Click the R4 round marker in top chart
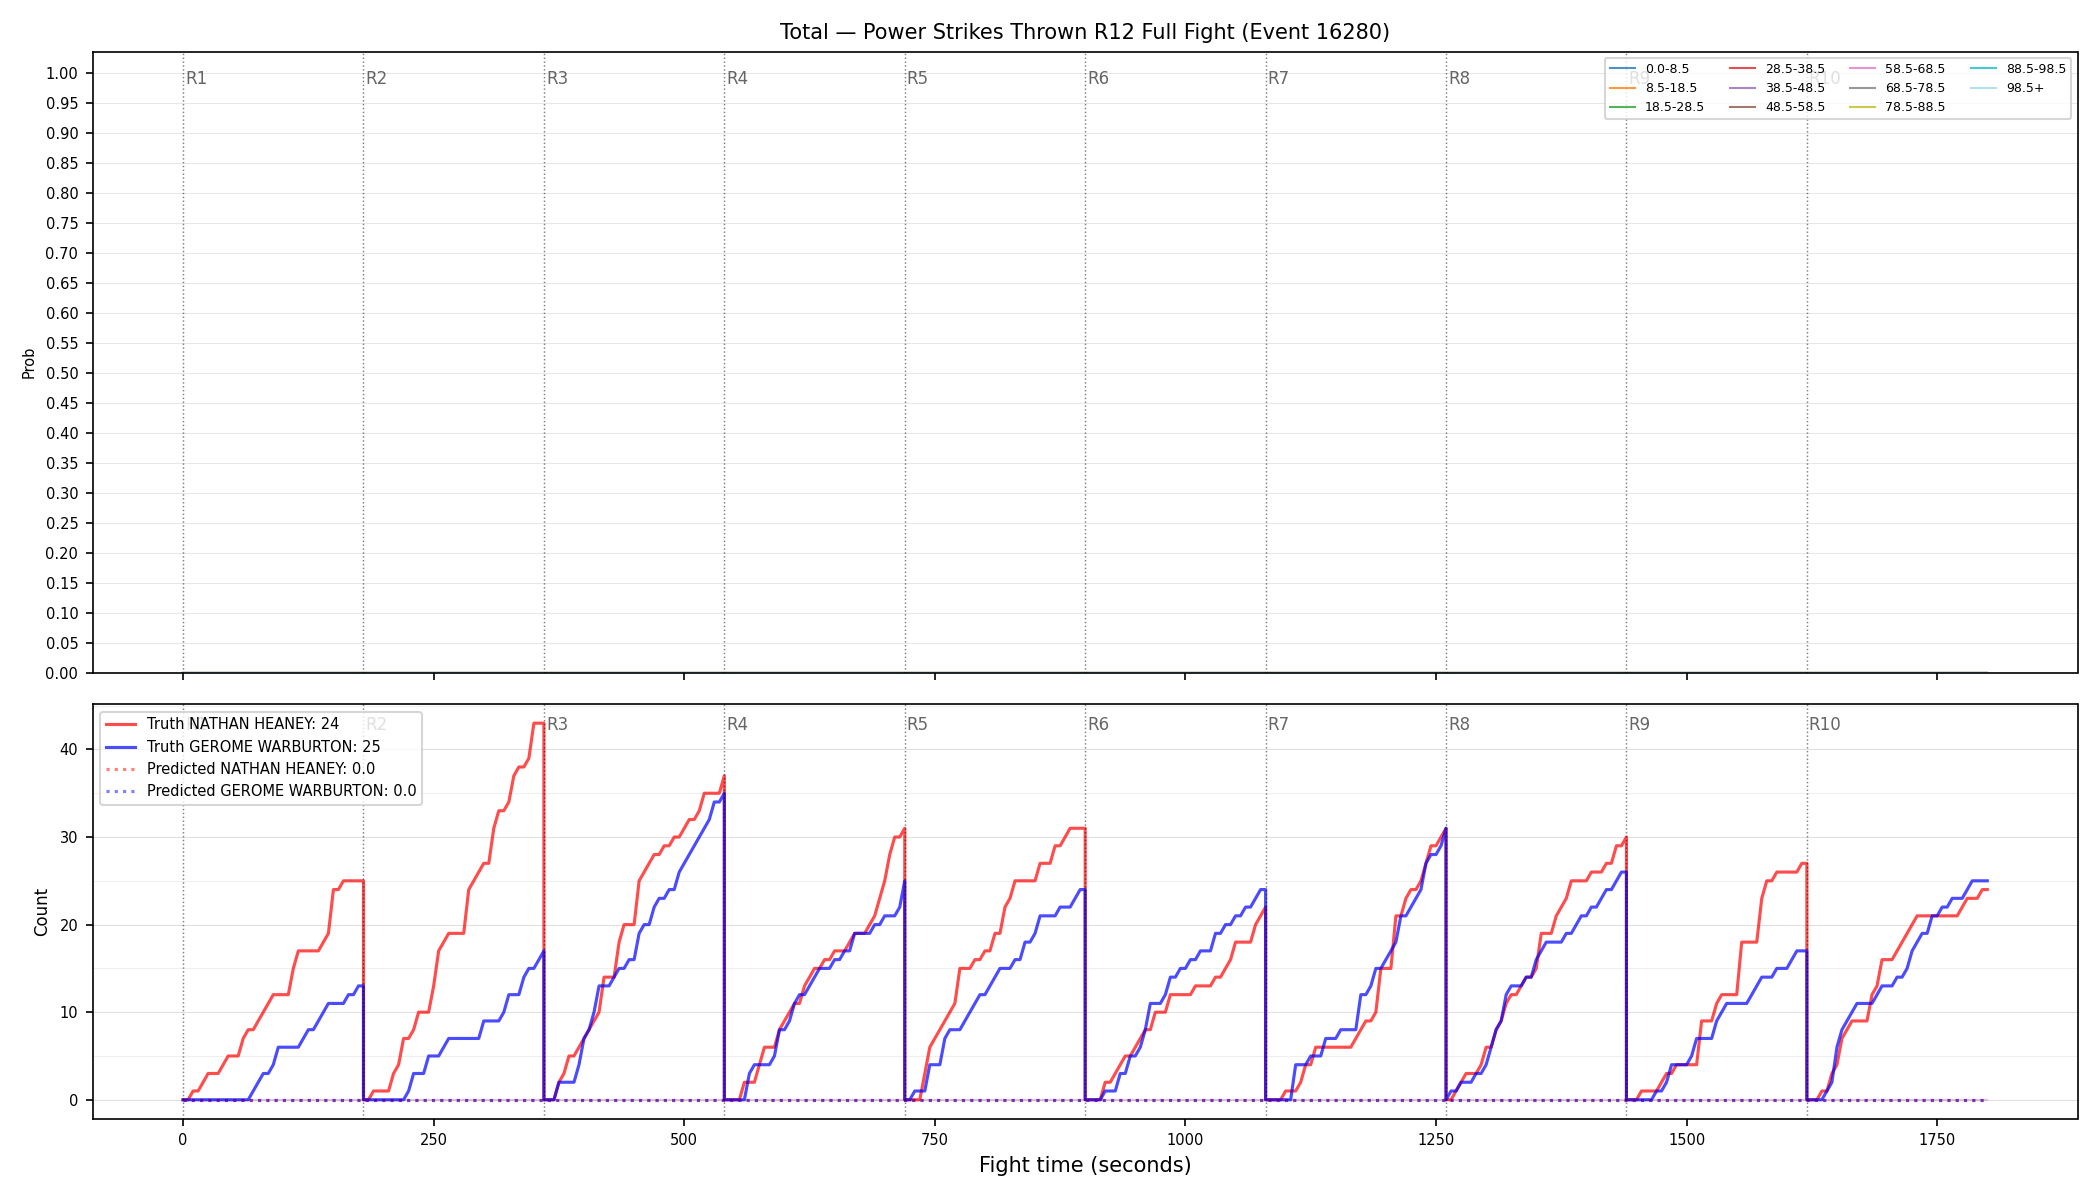Screen dimensions: 2100x1200 [737, 78]
